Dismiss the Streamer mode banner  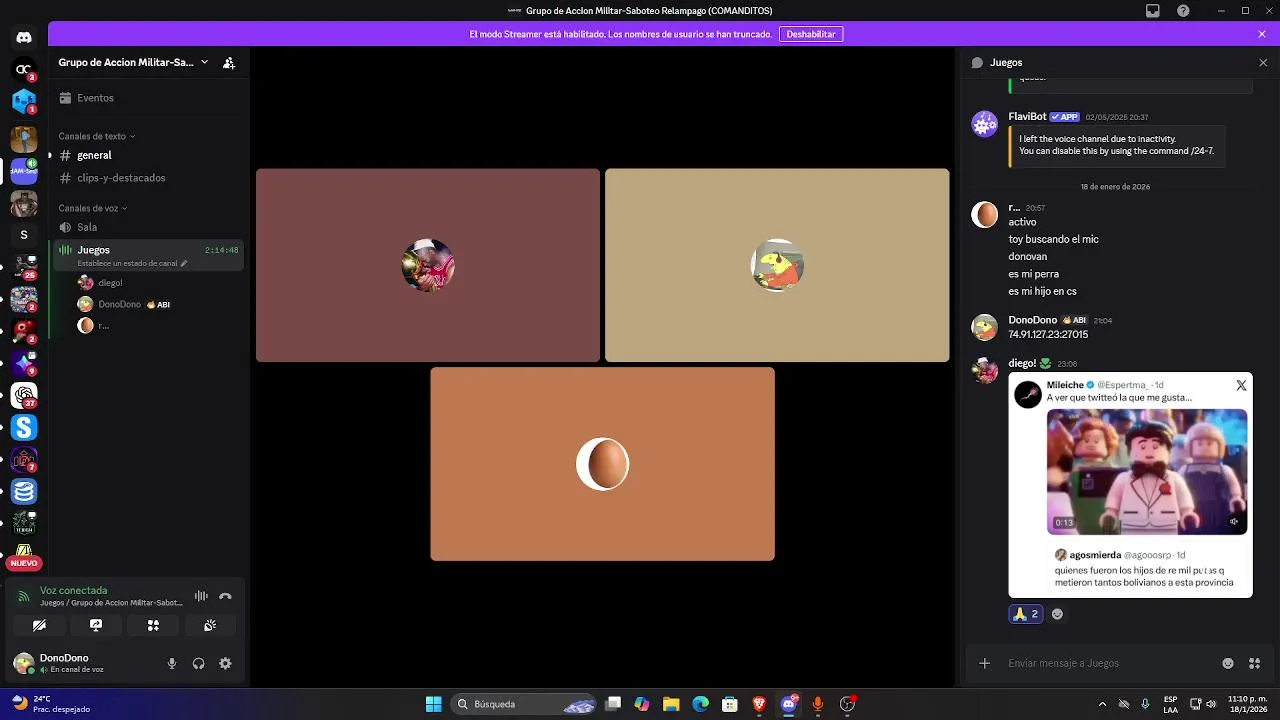(1262, 34)
